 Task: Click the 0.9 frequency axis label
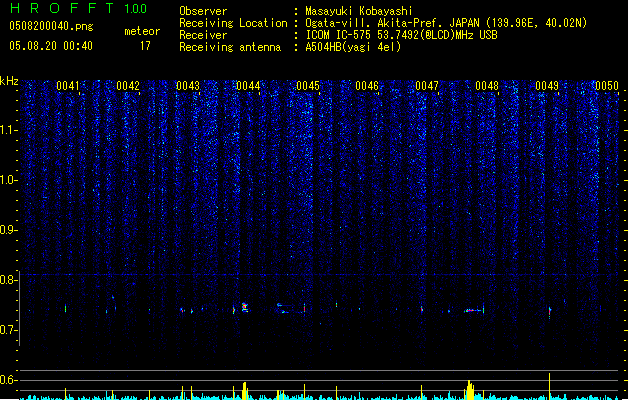[8, 230]
